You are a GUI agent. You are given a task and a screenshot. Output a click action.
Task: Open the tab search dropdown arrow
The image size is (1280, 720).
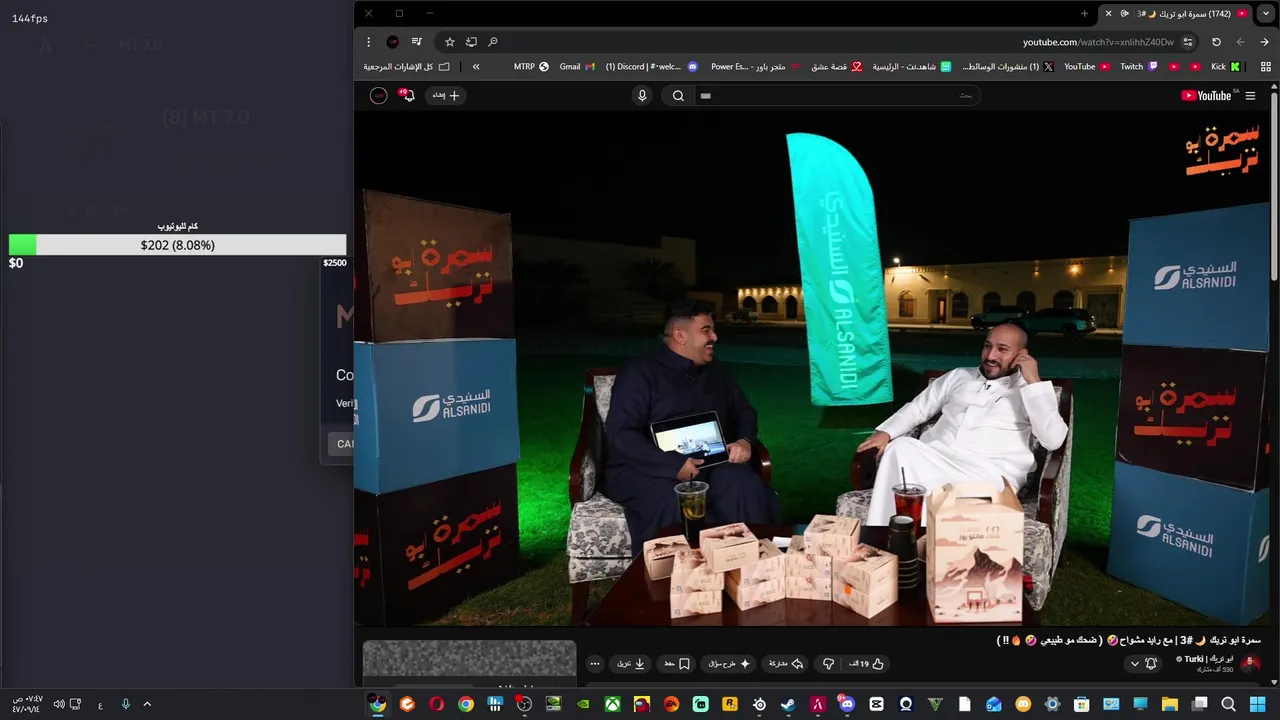coord(1265,13)
